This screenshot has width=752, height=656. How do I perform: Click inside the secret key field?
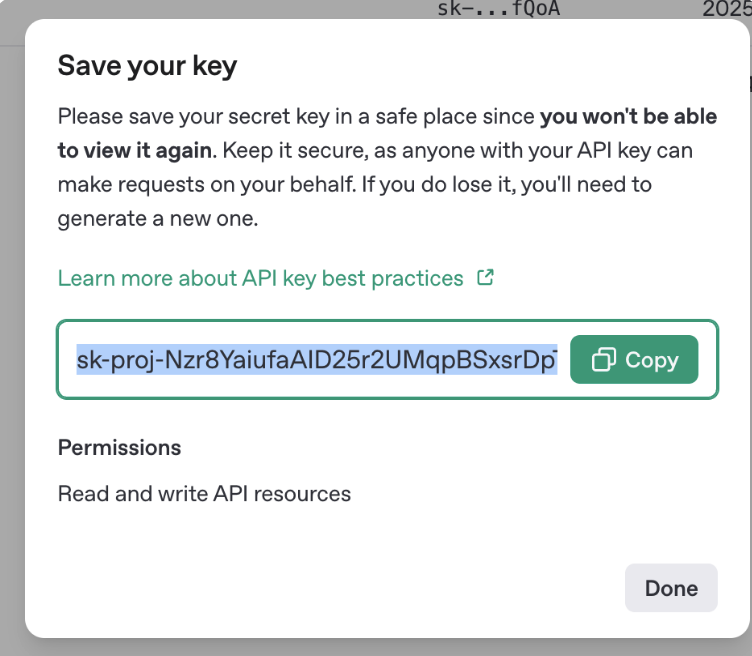click(x=316, y=360)
